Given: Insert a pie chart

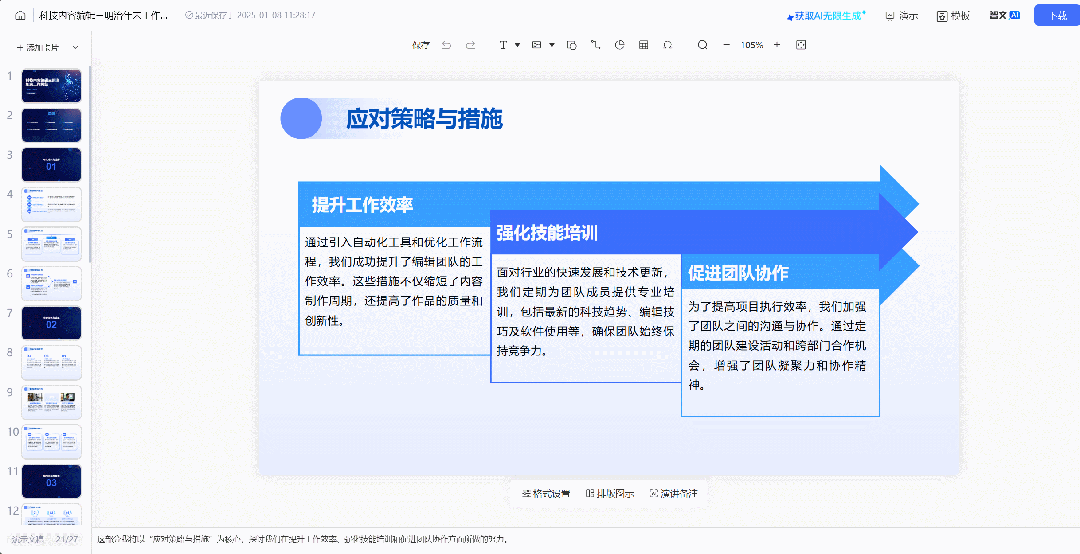Looking at the screenshot, I should coord(619,45).
